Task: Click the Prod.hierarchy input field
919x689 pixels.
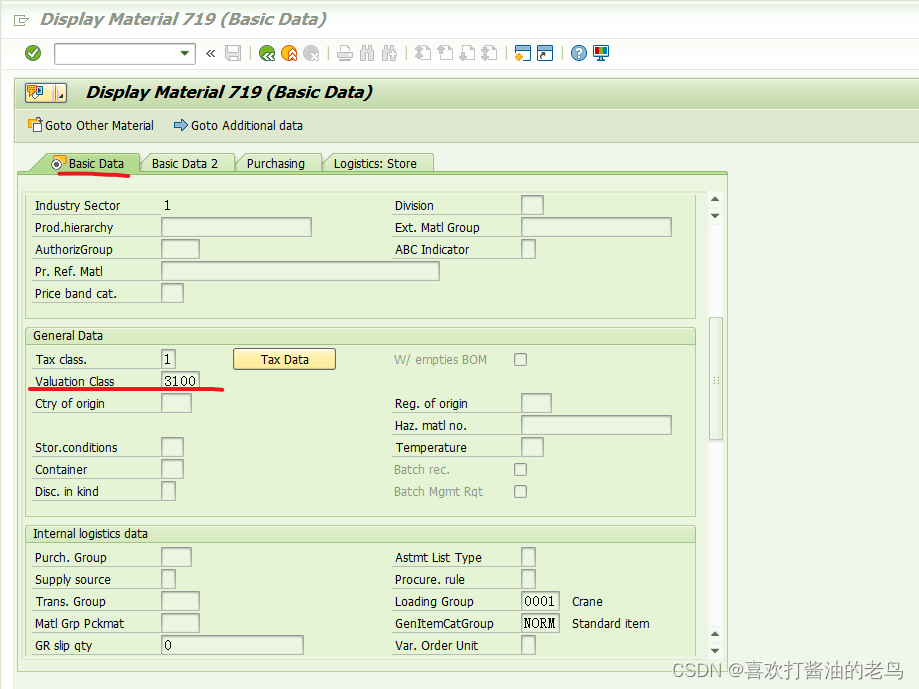Action: coord(236,227)
